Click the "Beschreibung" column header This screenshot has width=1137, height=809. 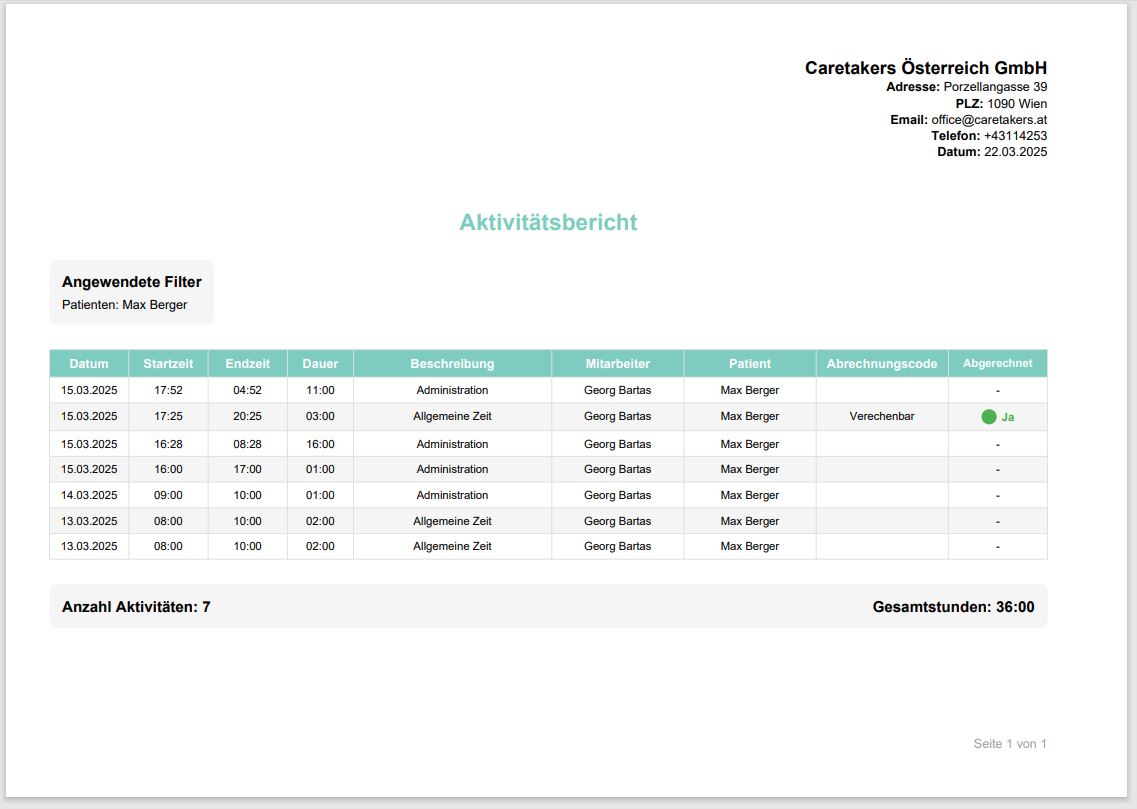coord(452,364)
